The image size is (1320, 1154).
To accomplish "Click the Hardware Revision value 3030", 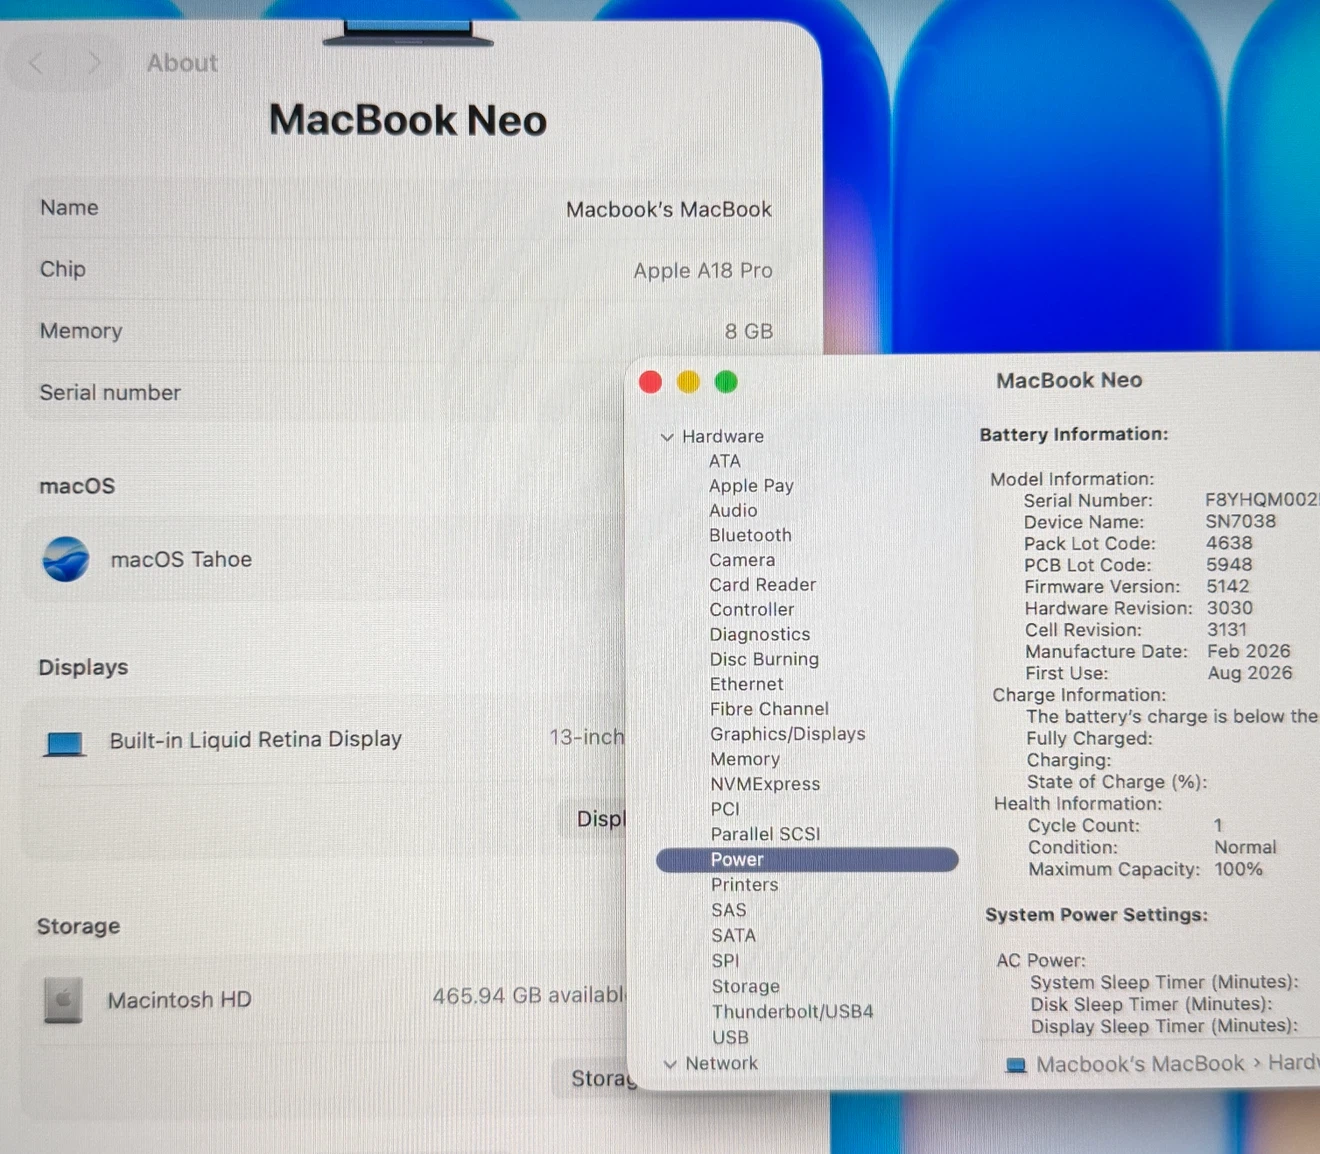I will (x=1230, y=608).
